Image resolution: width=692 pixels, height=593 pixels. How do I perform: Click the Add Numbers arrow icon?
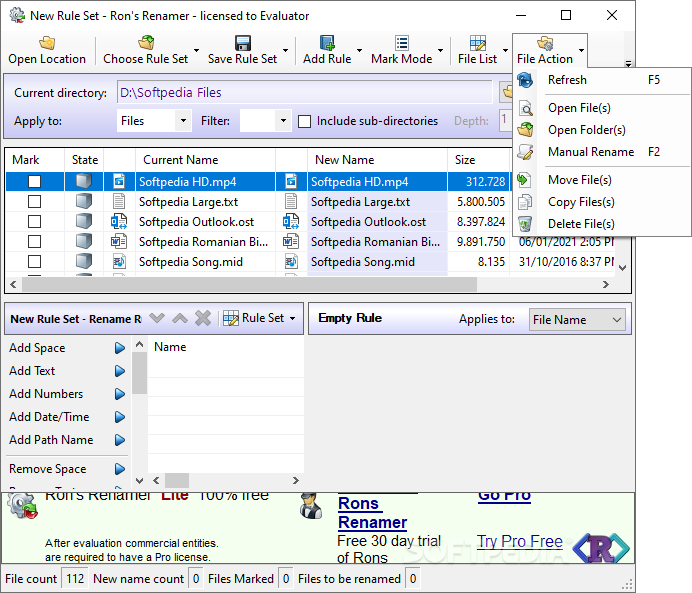pyautogui.click(x=120, y=394)
